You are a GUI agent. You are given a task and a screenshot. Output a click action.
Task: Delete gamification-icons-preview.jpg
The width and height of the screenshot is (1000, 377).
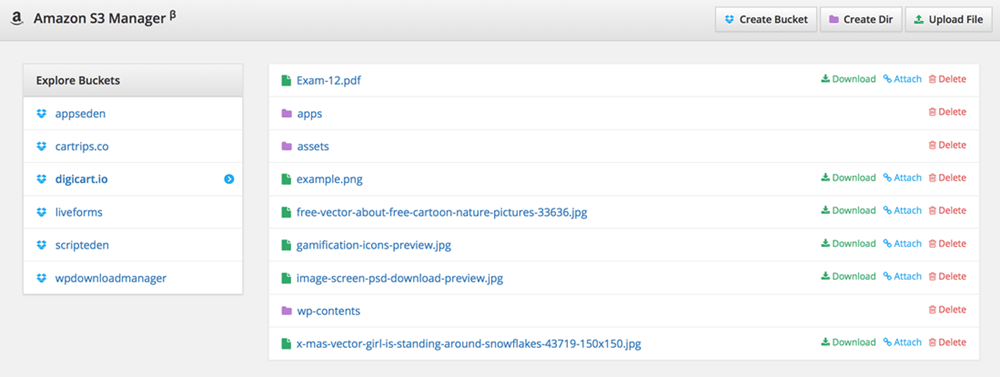pos(947,244)
